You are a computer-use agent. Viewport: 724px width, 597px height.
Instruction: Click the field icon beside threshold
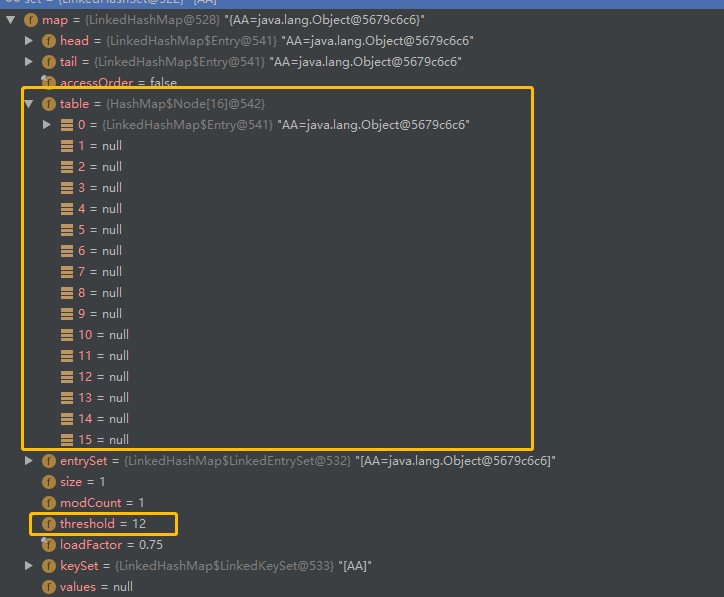click(49, 524)
